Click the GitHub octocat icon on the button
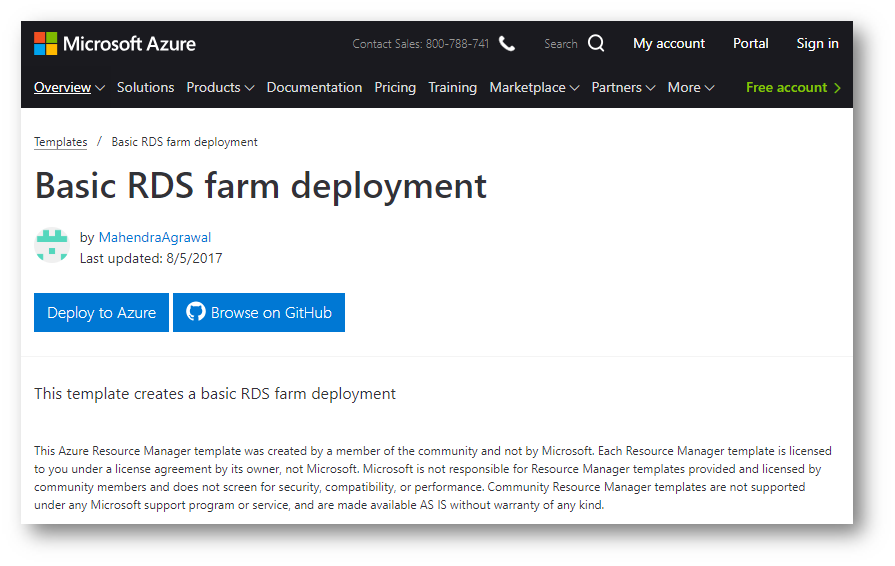The height and width of the screenshot is (566, 895). 196,312
